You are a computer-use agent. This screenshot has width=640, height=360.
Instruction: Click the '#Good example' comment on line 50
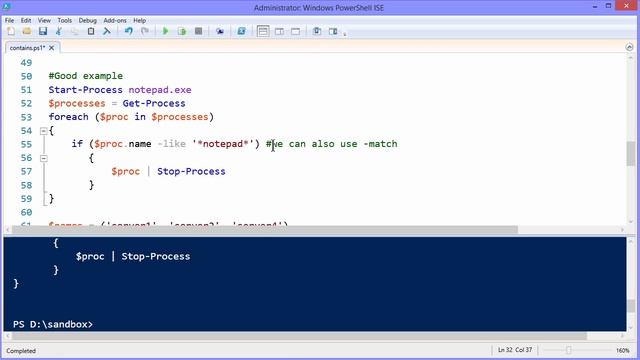point(86,76)
